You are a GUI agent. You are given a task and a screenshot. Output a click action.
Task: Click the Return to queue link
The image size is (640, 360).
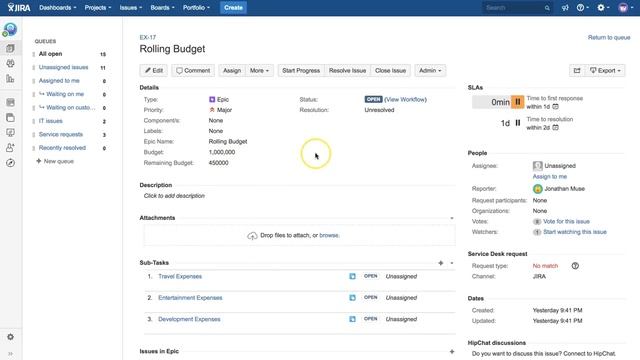[x=609, y=37]
